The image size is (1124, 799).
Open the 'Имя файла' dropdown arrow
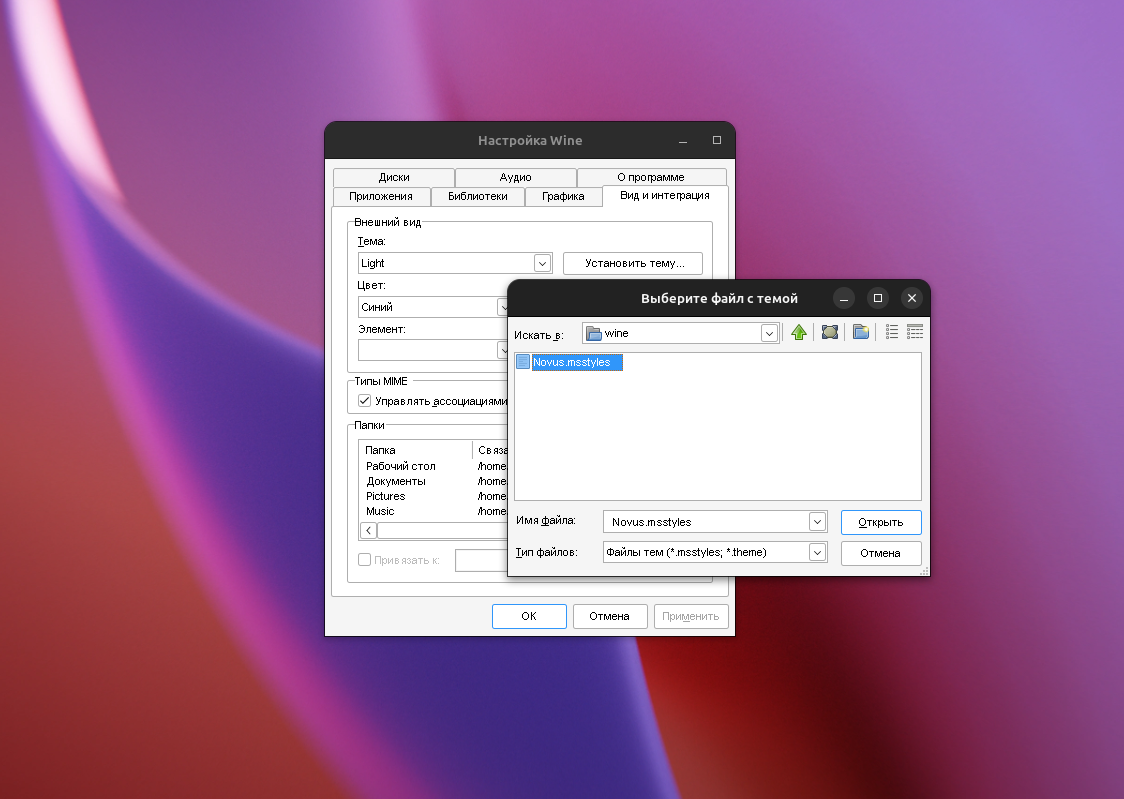[x=817, y=522]
